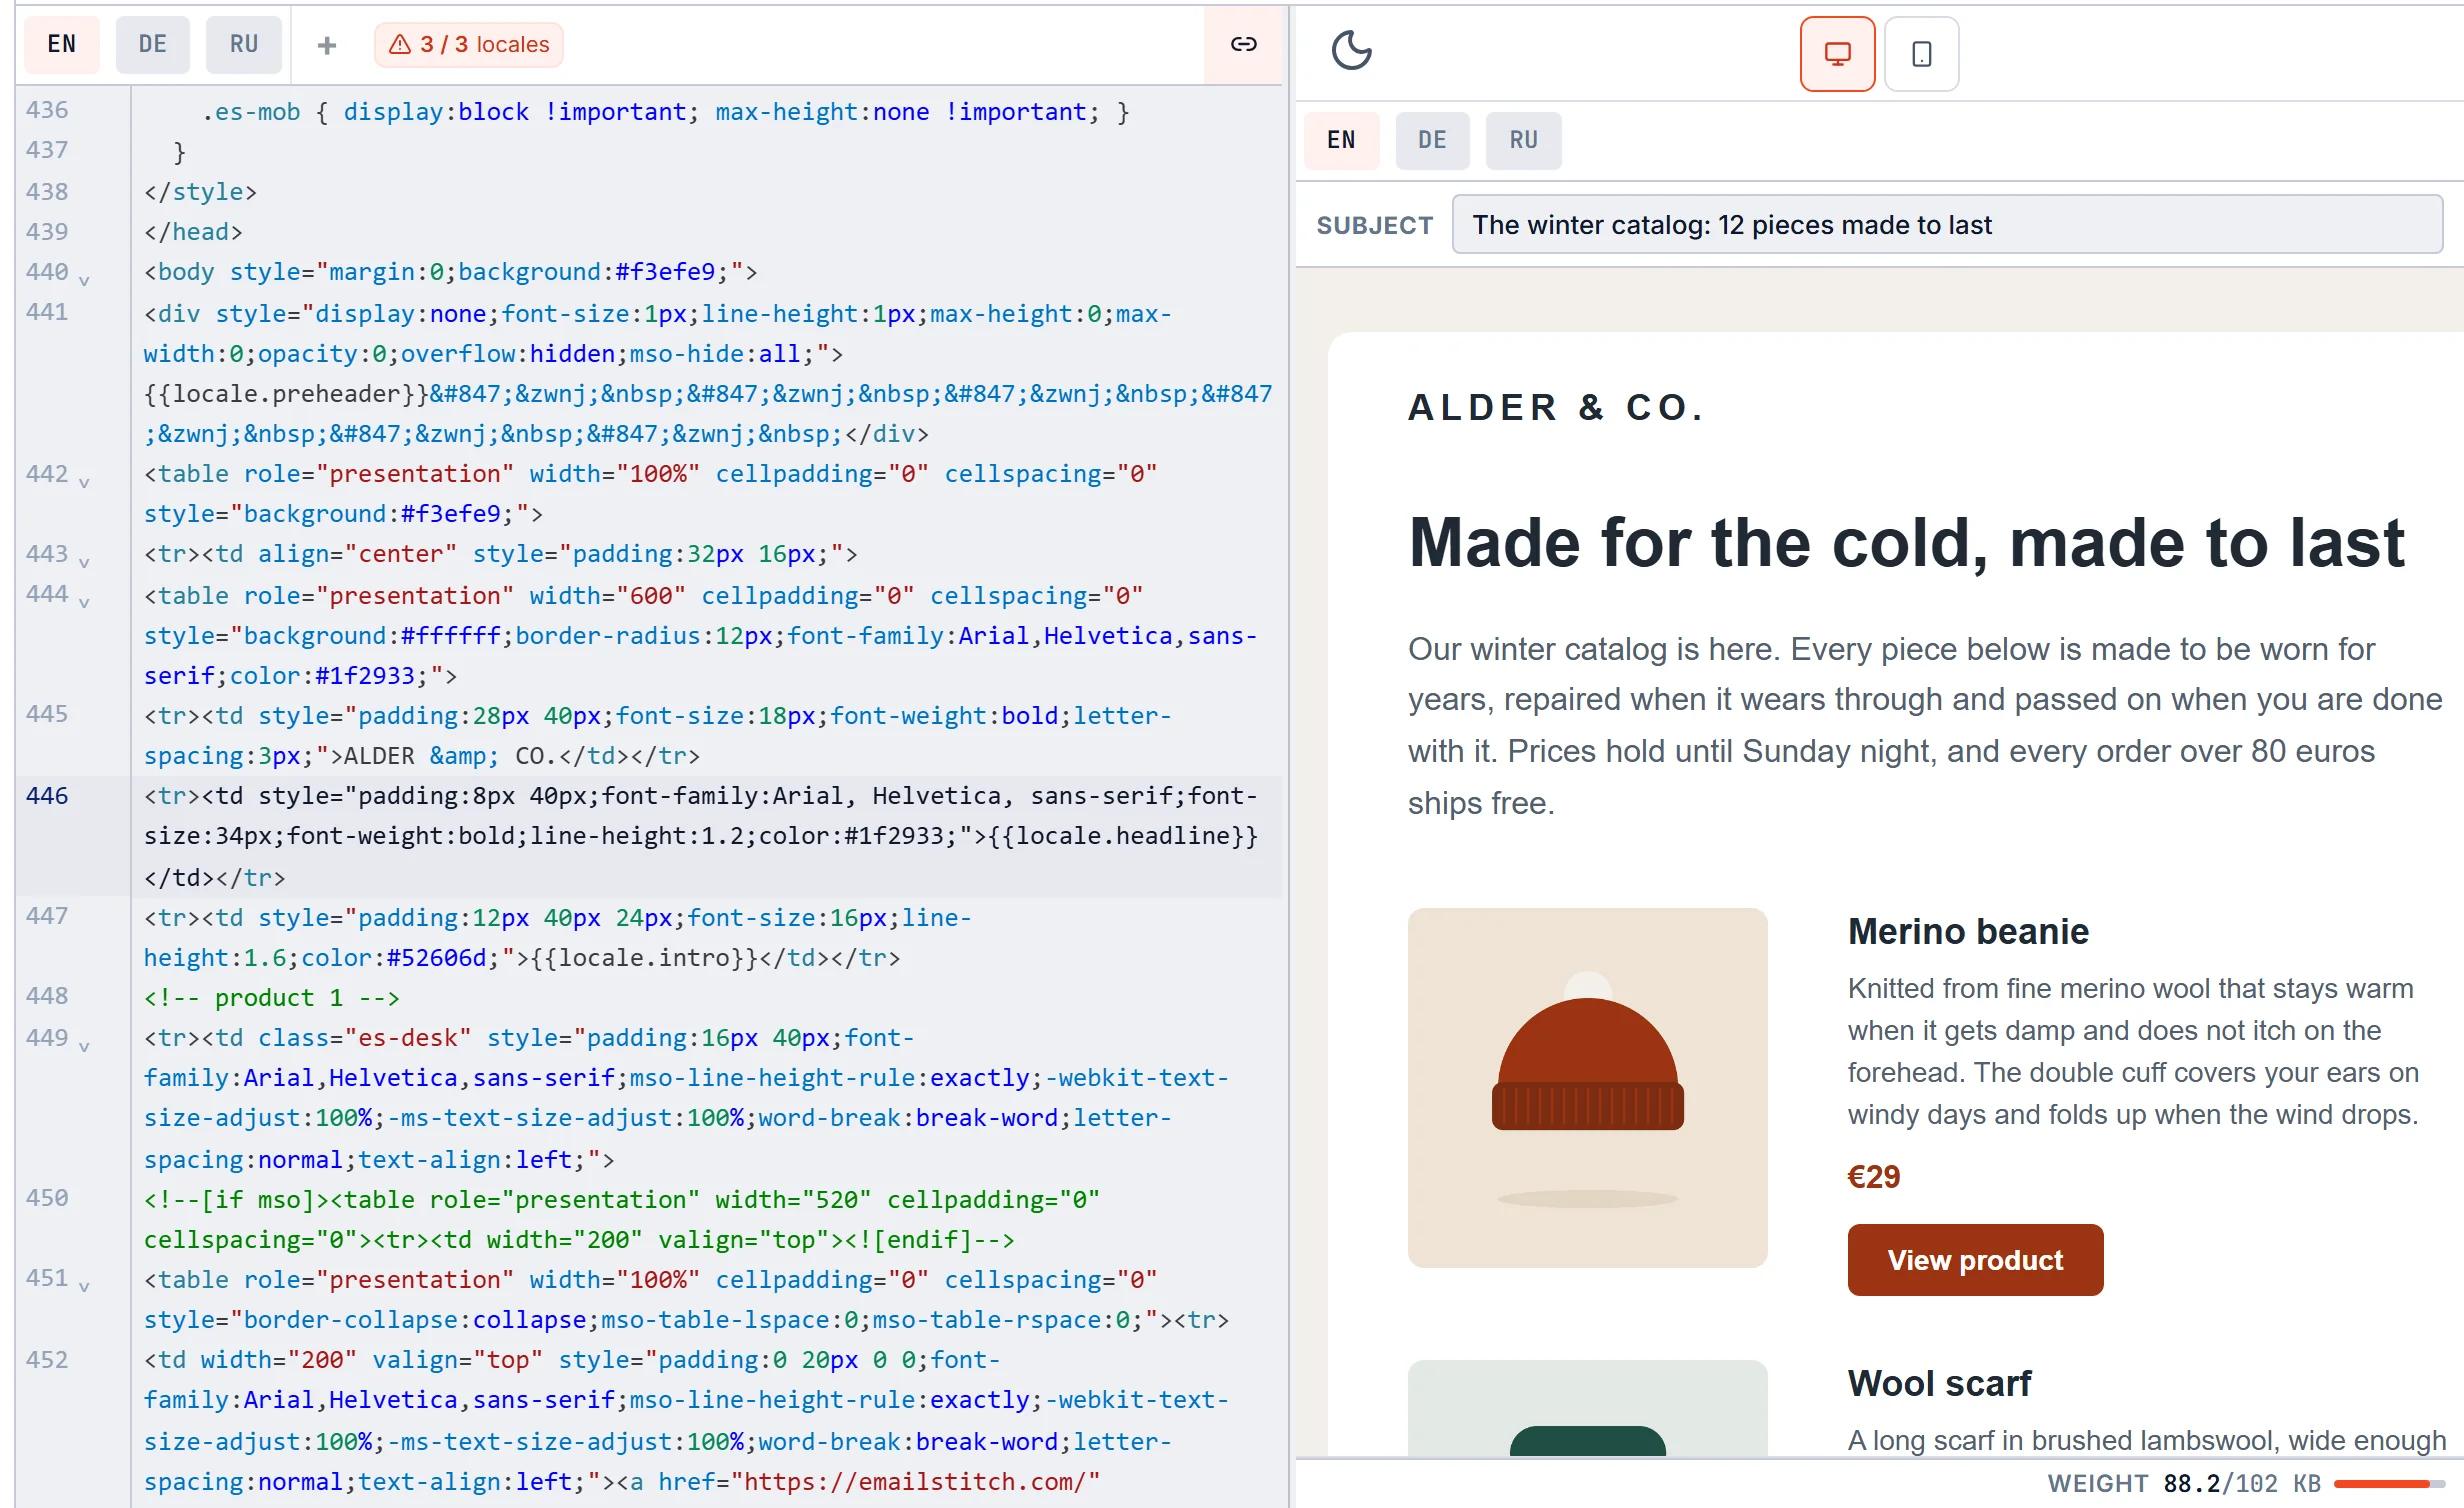
Task: Click the 'Merino beanie' product title
Action: [1968, 932]
